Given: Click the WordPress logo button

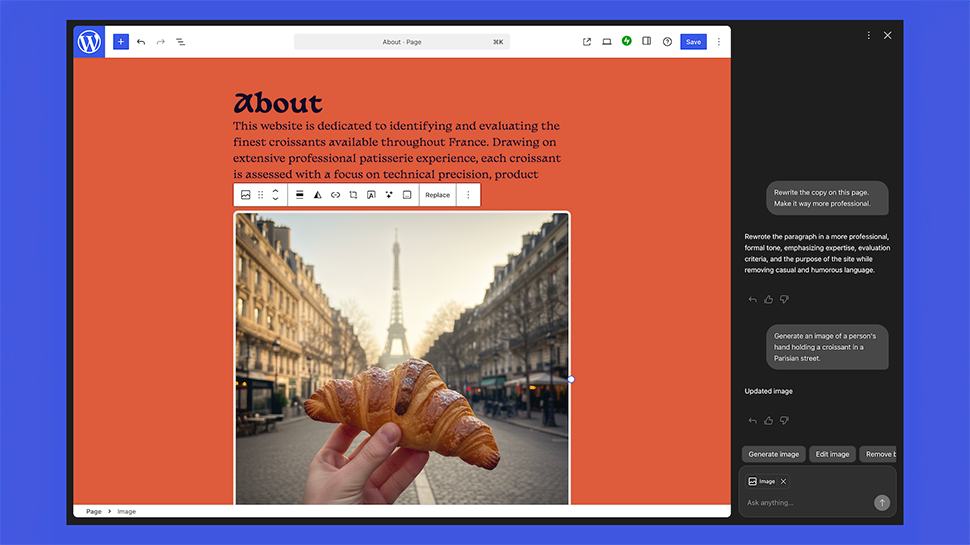Looking at the screenshot, I should [89, 42].
